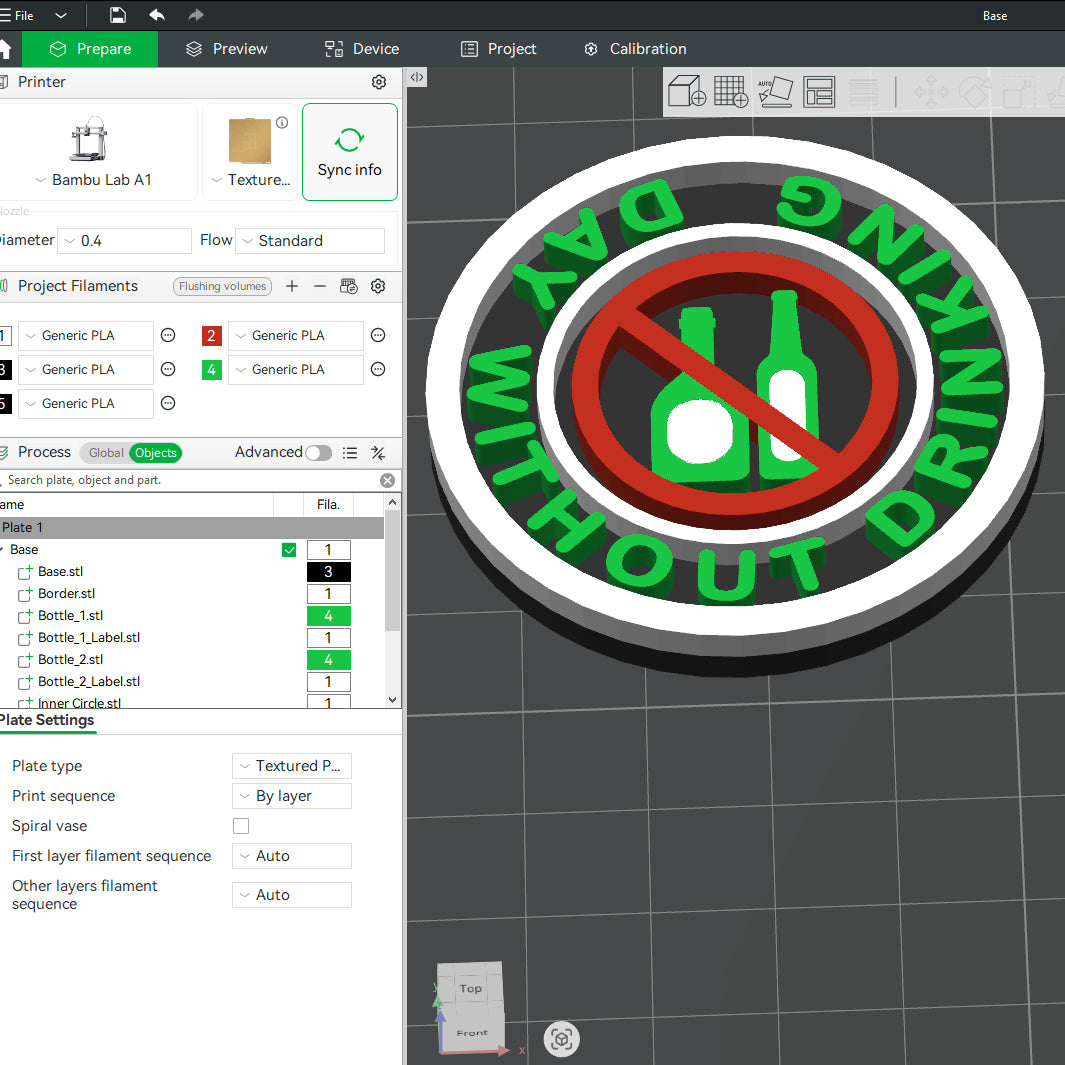The image size is (1065, 1065).
Task: Open printer settings gear icon
Action: point(378,82)
